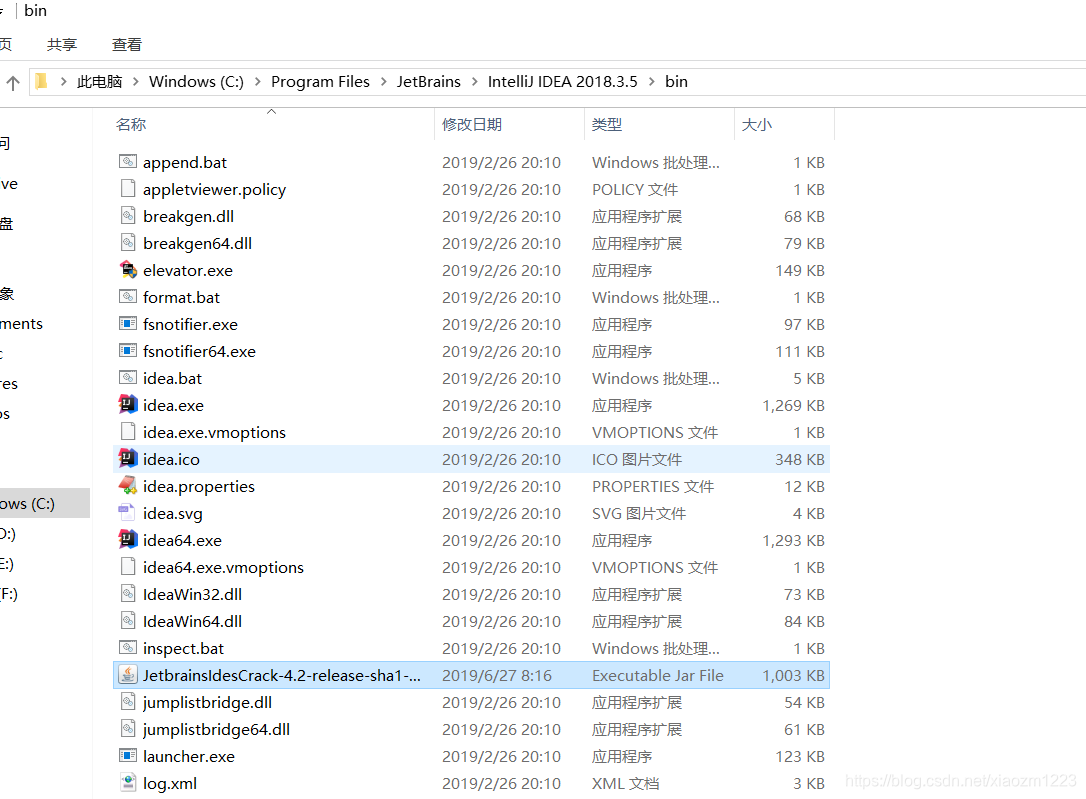Open the 共享 ribbon tab

[x=62, y=44]
